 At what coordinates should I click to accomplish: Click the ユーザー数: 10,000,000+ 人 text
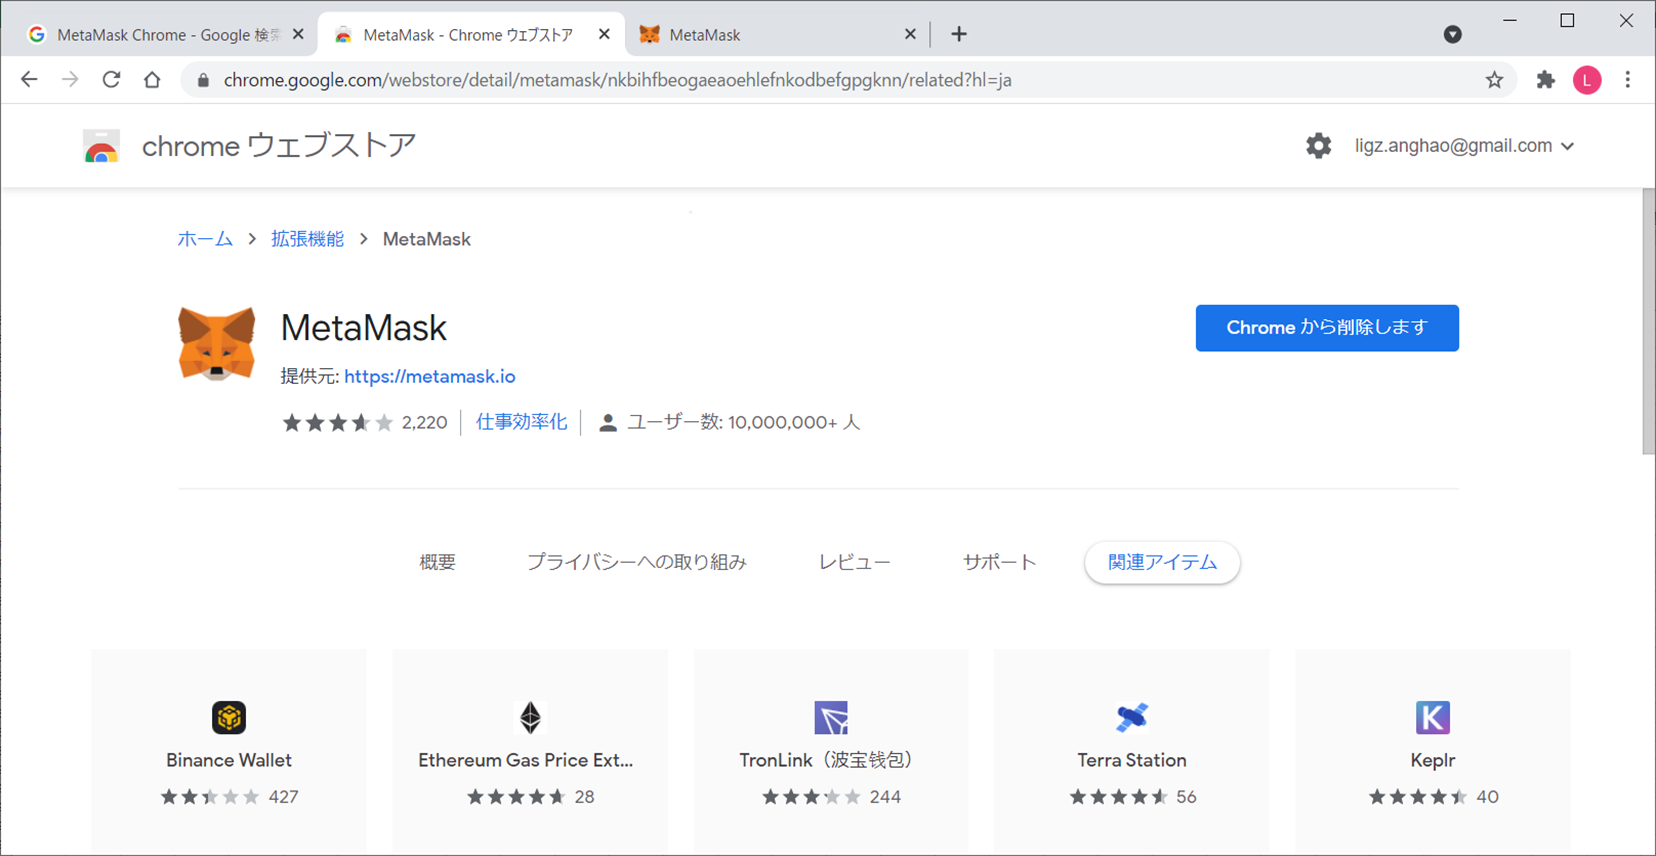743,422
